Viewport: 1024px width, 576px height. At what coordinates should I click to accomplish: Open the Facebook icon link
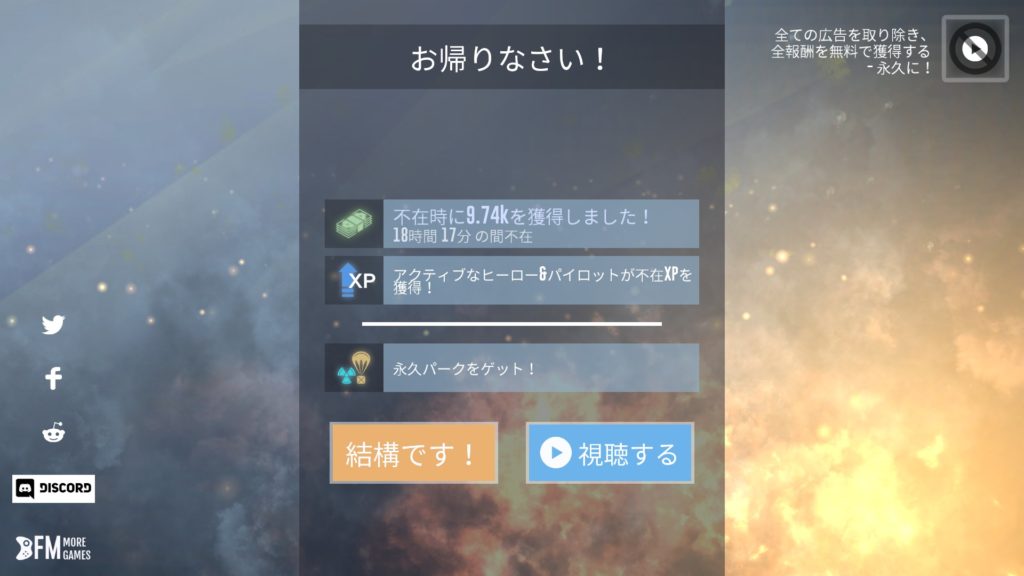coord(54,378)
